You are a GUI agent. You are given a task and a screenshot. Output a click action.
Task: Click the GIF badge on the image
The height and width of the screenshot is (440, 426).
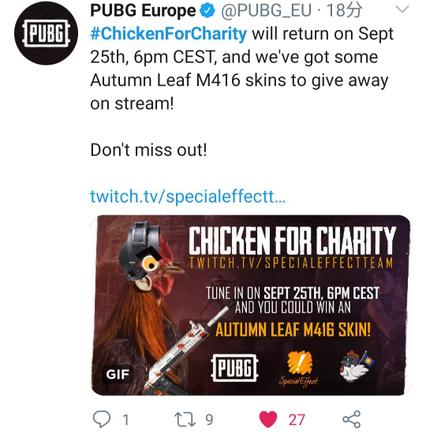click(x=117, y=374)
